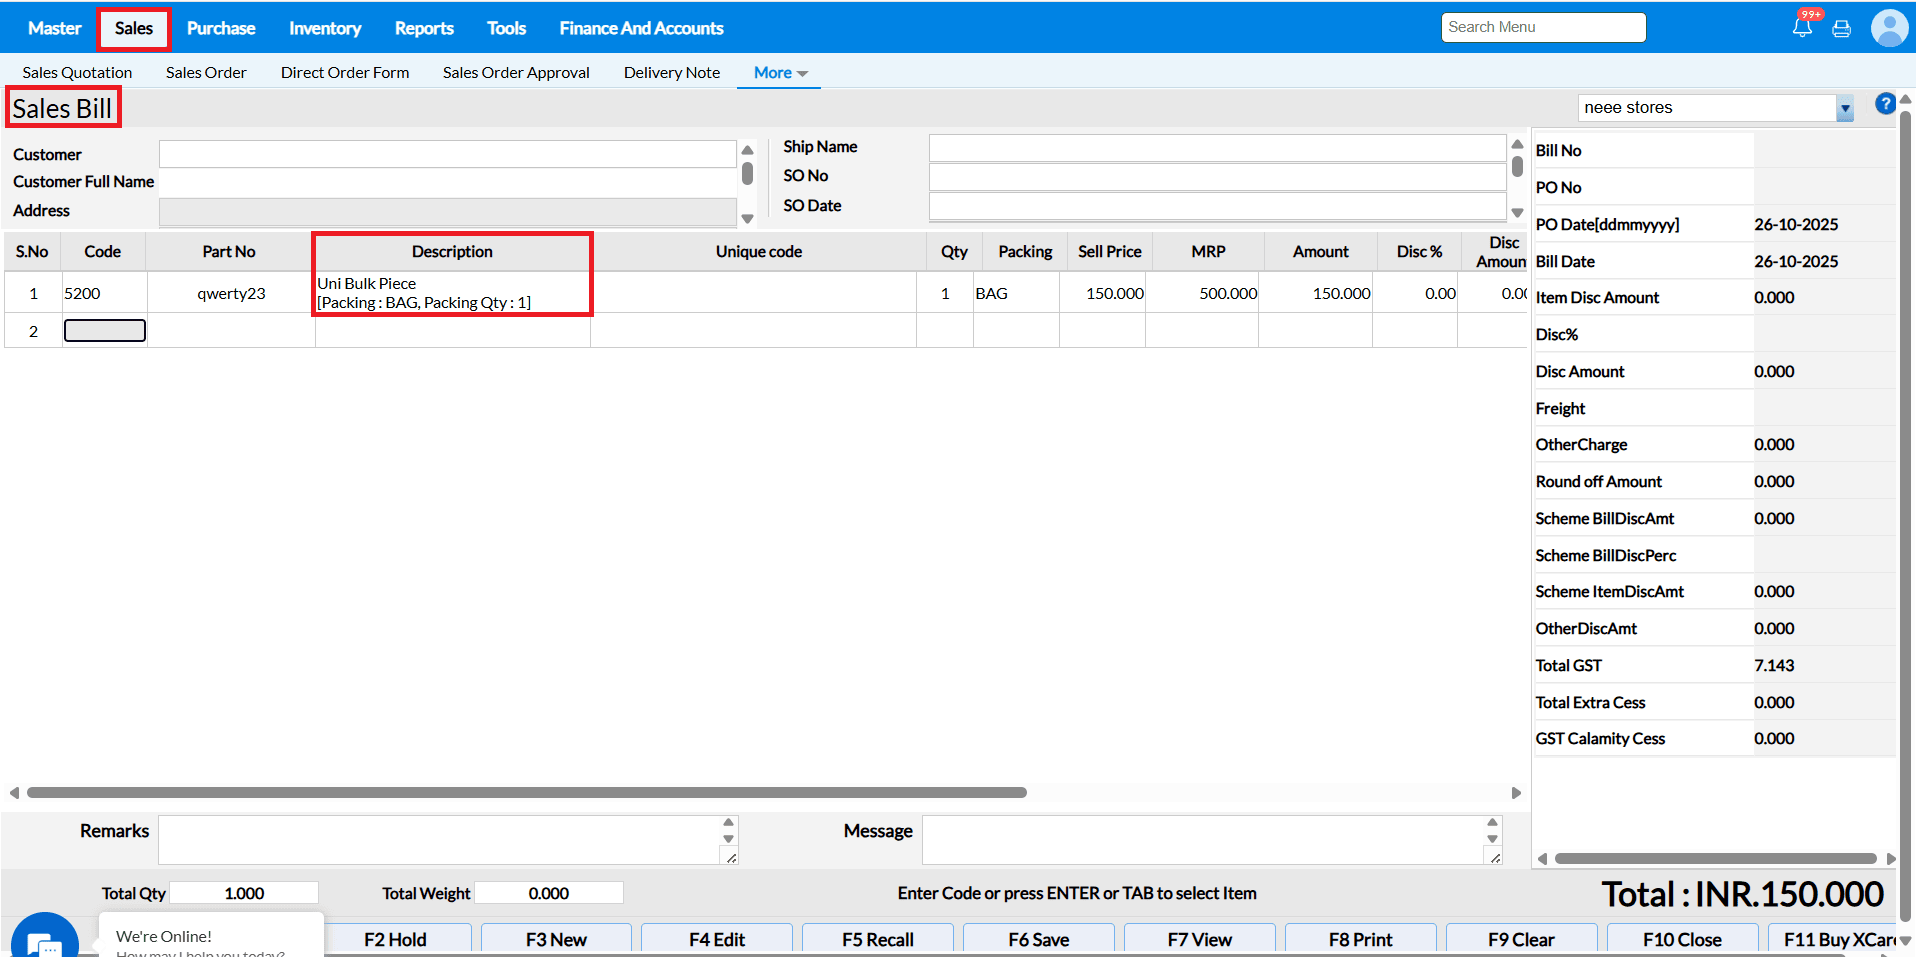1916x957 pixels.
Task: Click the part number qwerty23
Action: click(231, 293)
